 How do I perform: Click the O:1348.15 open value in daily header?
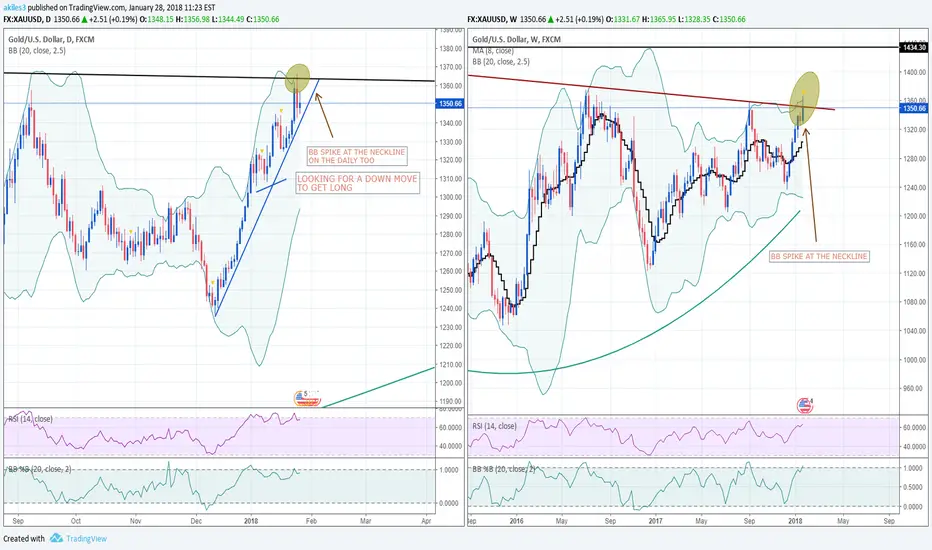tap(156, 19)
